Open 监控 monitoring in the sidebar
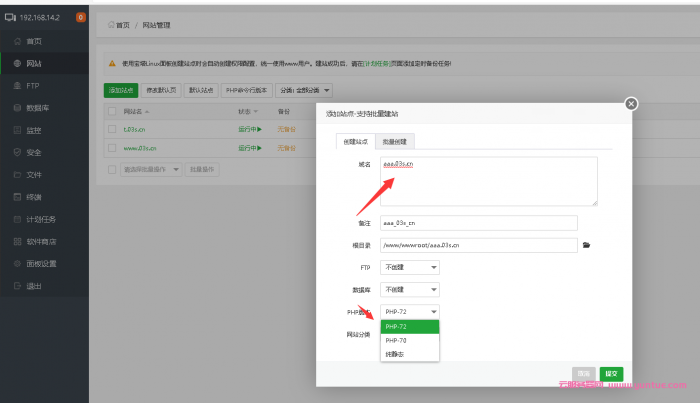The width and height of the screenshot is (700, 403). click(x=34, y=130)
